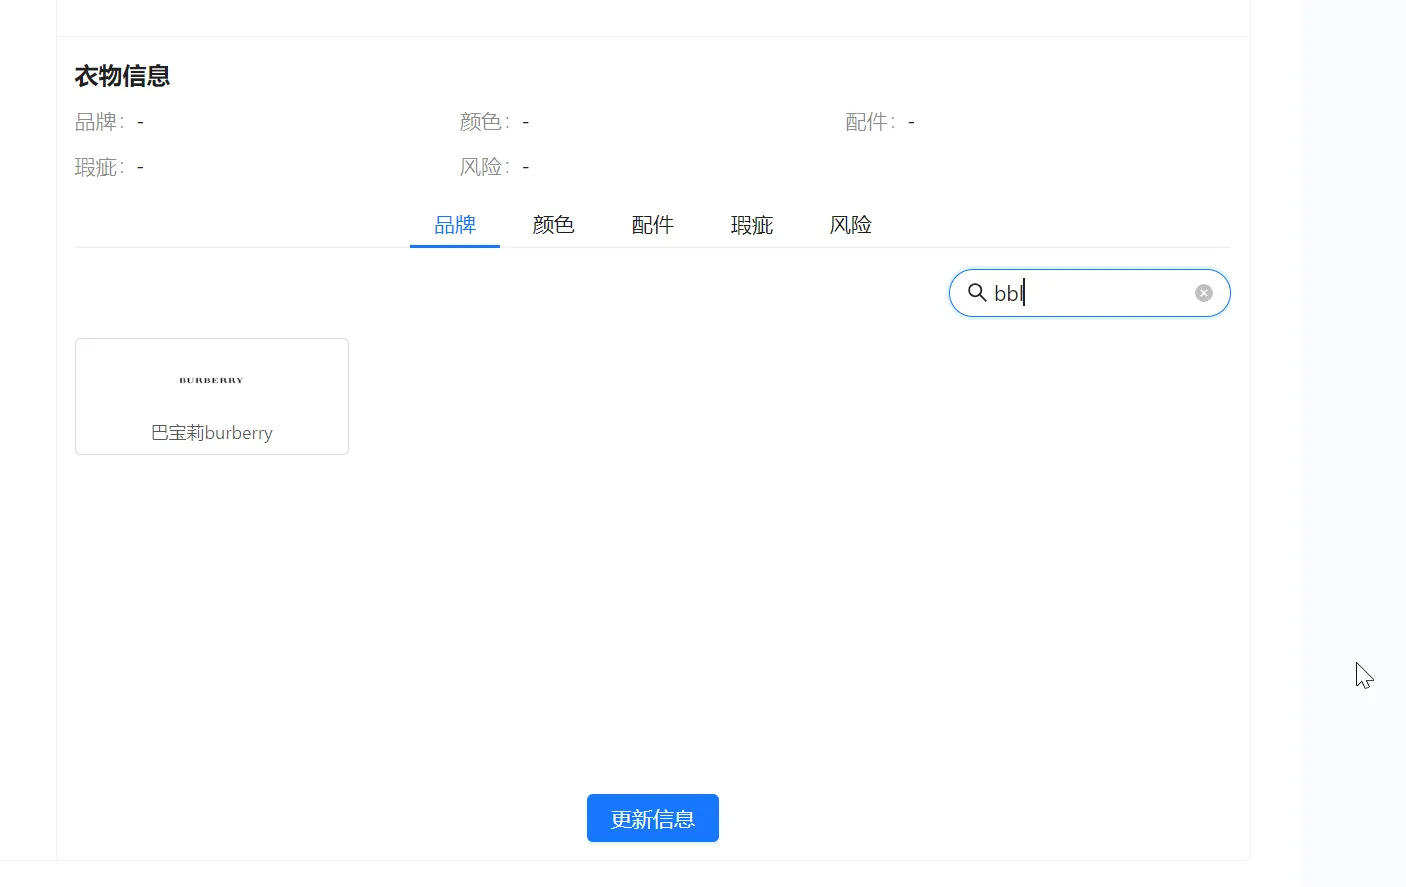The width and height of the screenshot is (1406, 887).
Task: Choose the 巴宝莉burberry brand card
Action: [x=212, y=396]
